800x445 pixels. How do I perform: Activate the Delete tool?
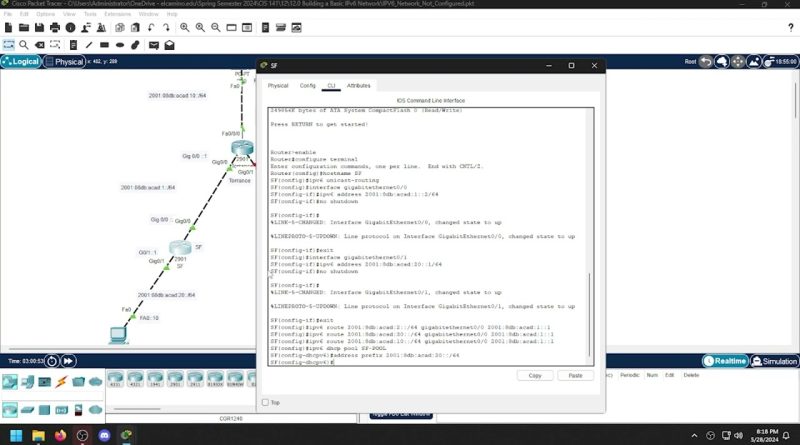point(39,45)
